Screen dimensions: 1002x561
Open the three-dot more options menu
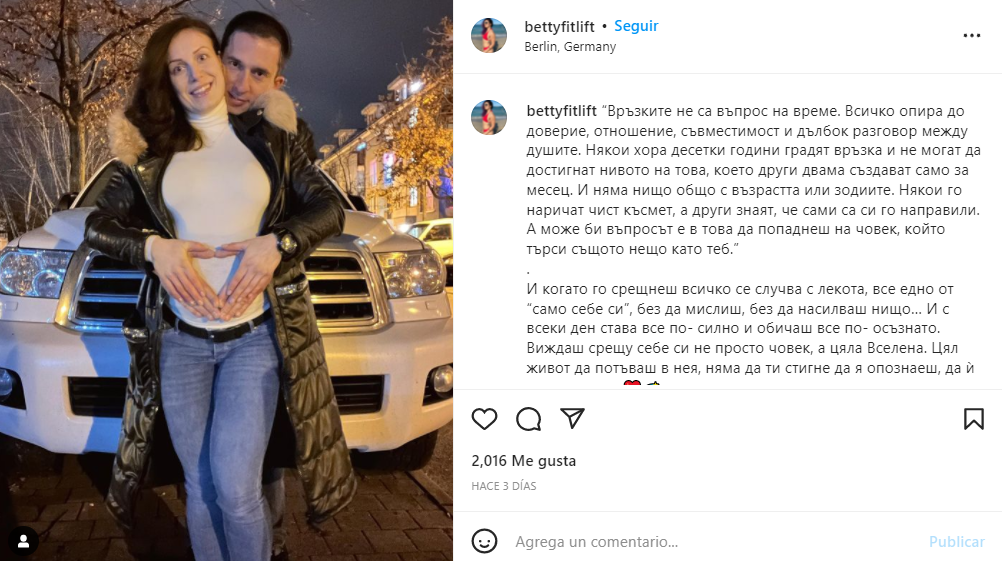pyautogui.click(x=972, y=36)
